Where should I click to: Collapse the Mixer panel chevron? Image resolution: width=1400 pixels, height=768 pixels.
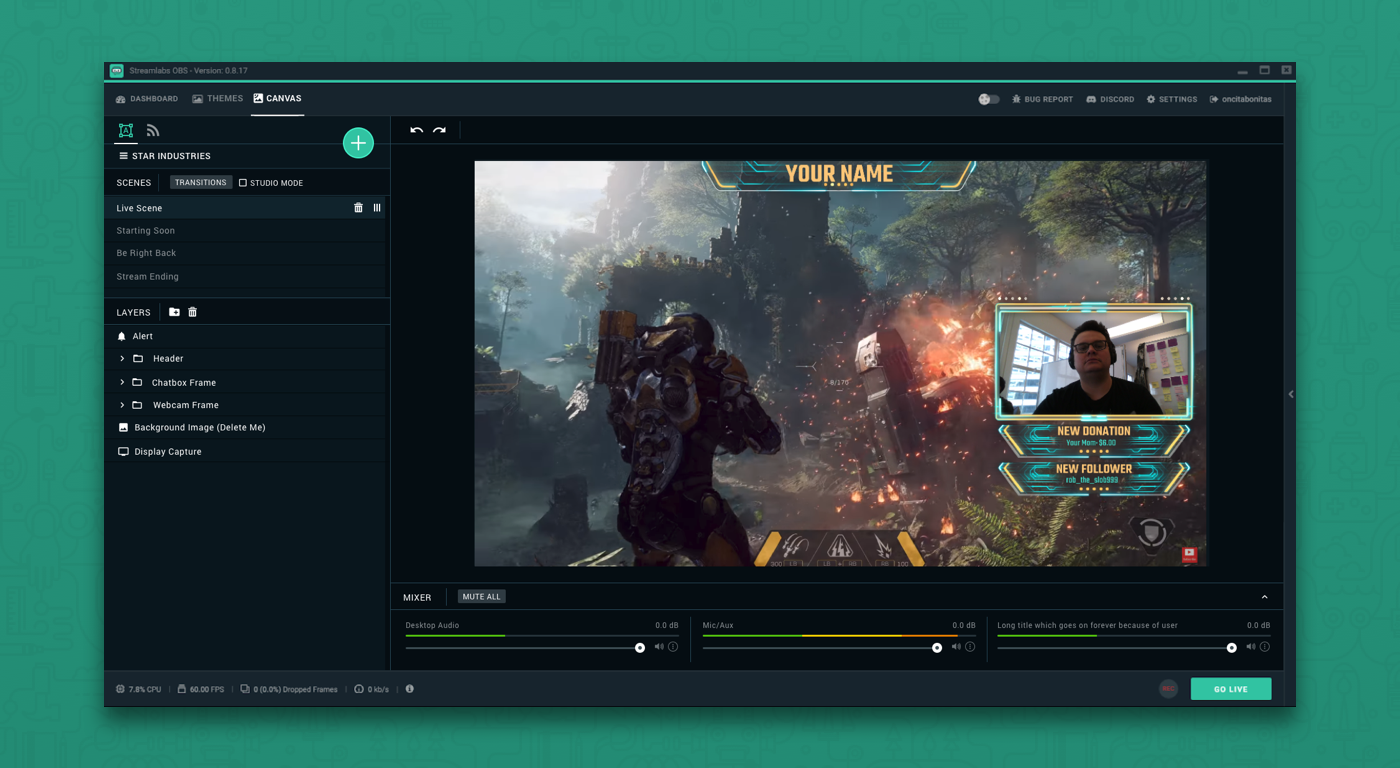(1265, 597)
